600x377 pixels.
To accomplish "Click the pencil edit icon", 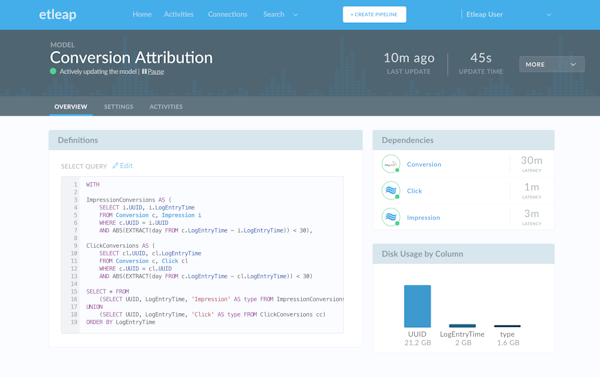I will tap(115, 166).
